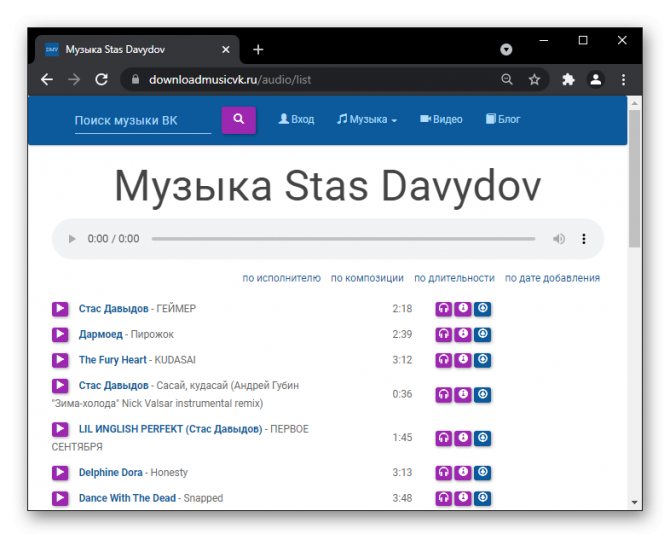Open Chrome three-dot menu
Viewport: 670px width, 552px height.
[623, 79]
